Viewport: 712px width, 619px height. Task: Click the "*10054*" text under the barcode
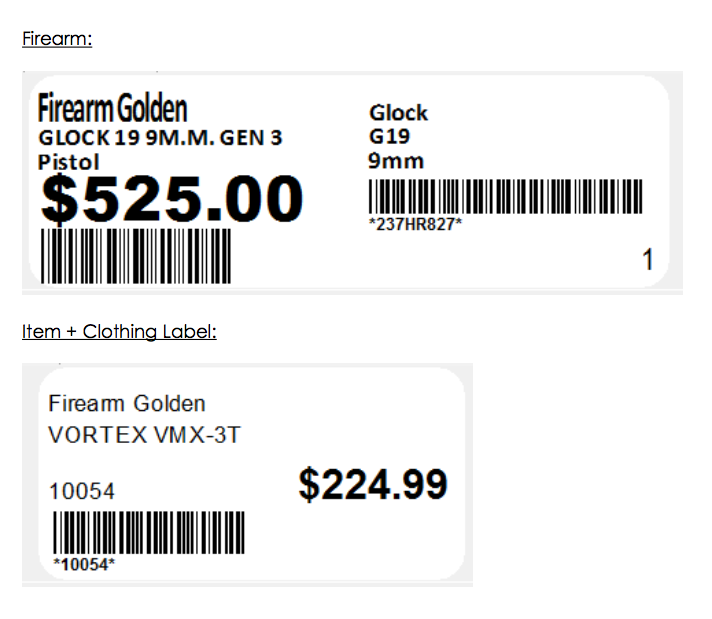pos(84,564)
